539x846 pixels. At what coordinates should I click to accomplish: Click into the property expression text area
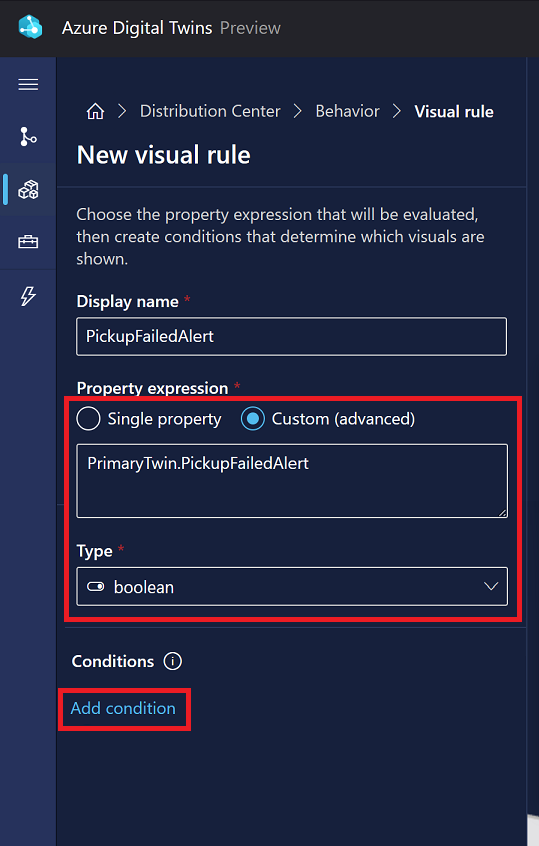coord(292,481)
